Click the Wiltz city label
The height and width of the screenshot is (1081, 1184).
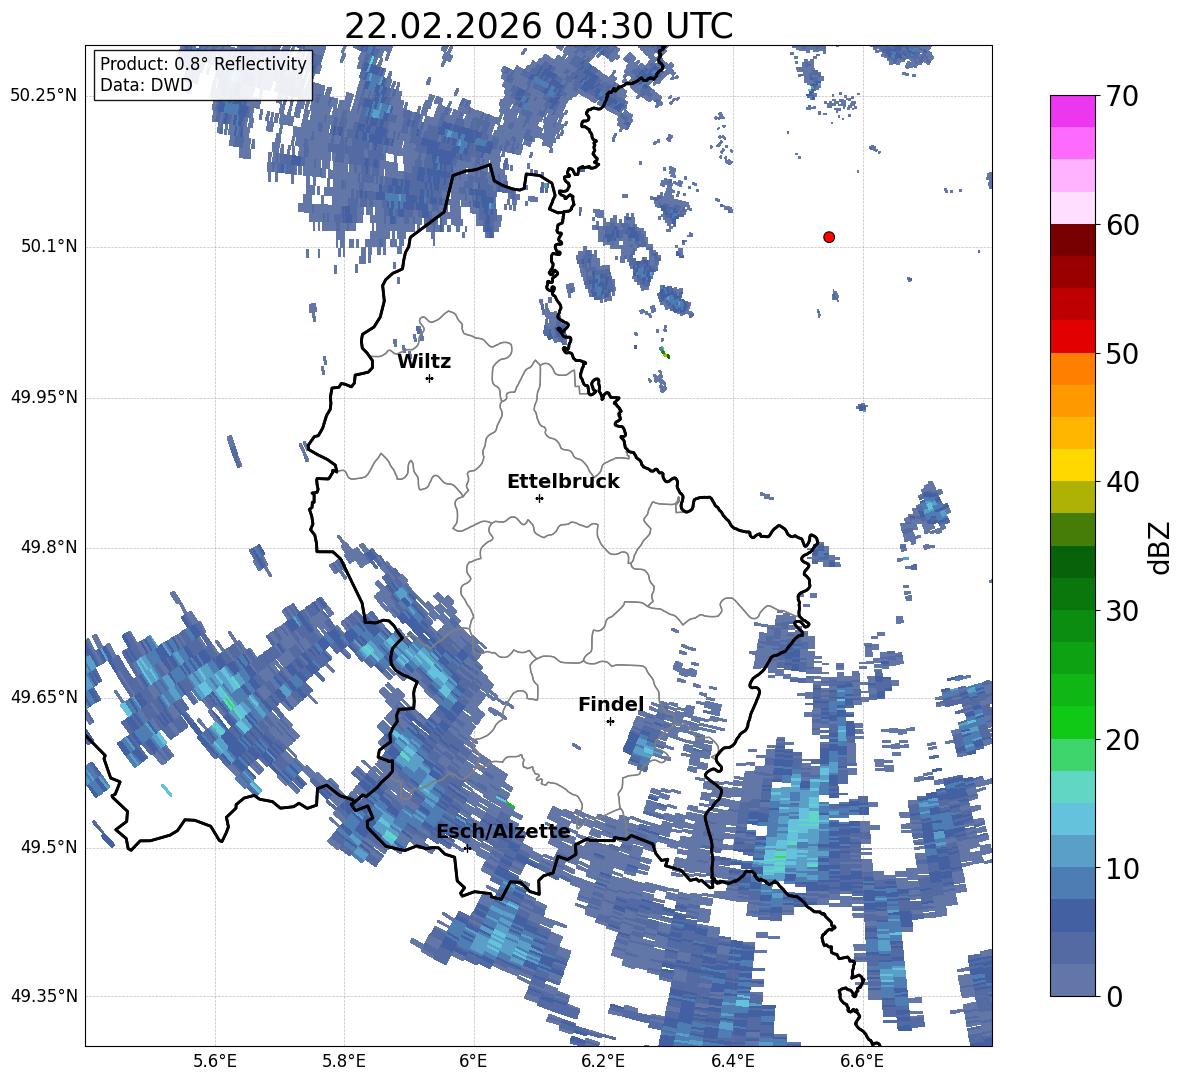coord(424,362)
